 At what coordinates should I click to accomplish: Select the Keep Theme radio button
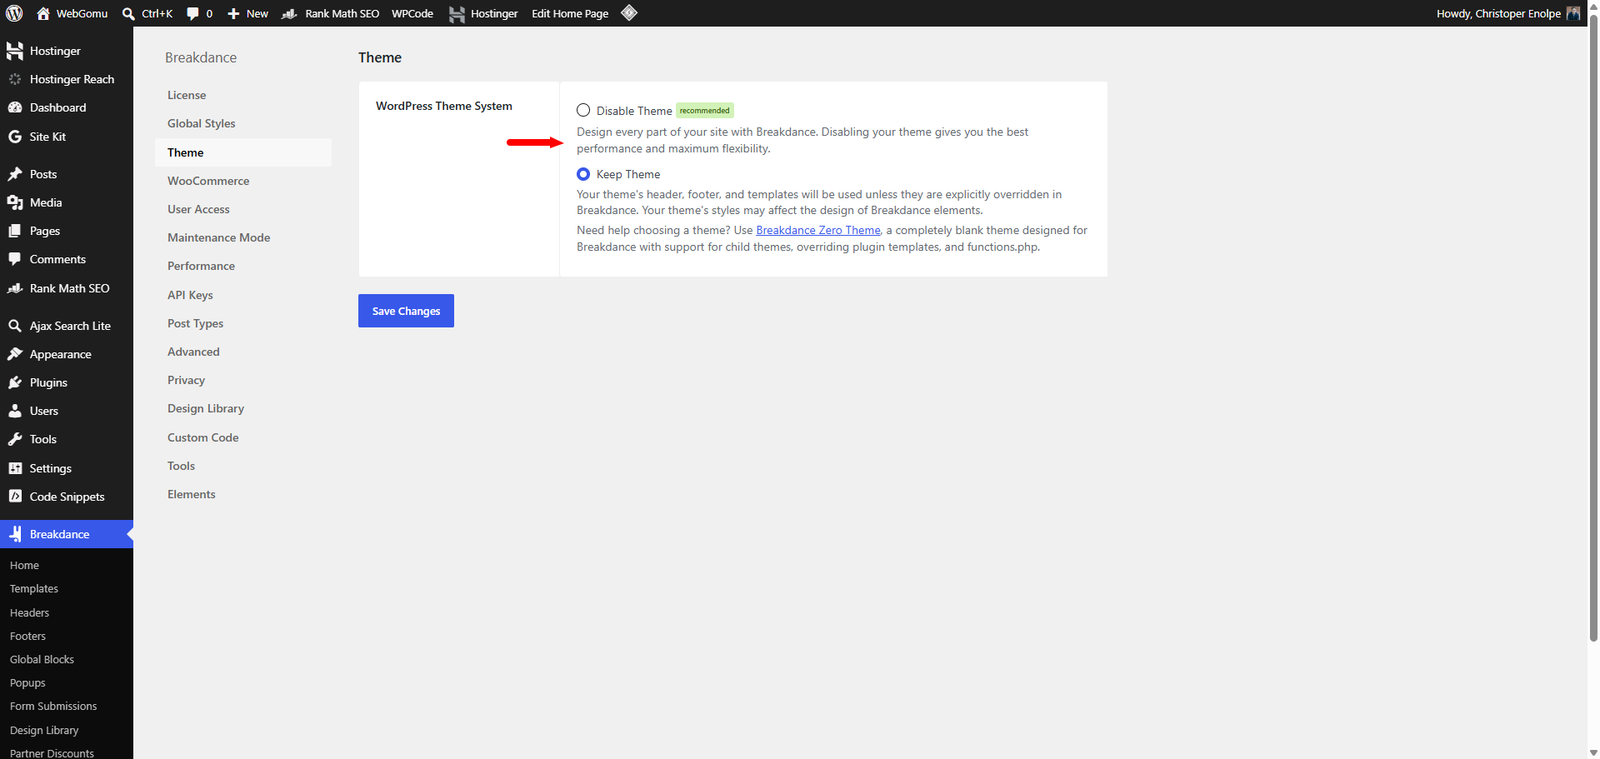point(583,174)
